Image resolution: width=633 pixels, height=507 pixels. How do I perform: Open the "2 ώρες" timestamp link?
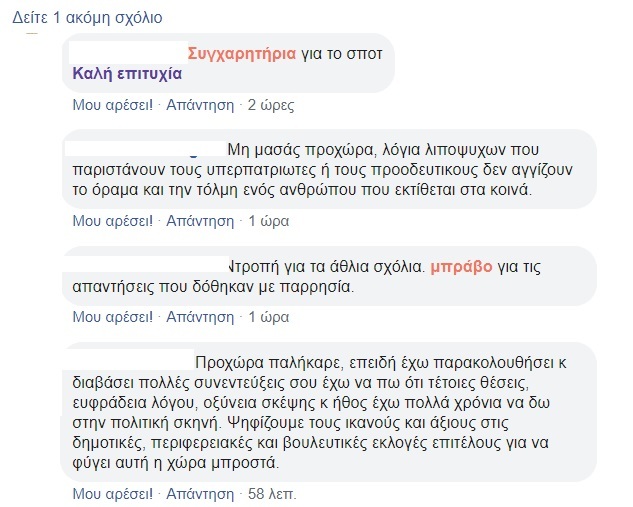(x=271, y=103)
